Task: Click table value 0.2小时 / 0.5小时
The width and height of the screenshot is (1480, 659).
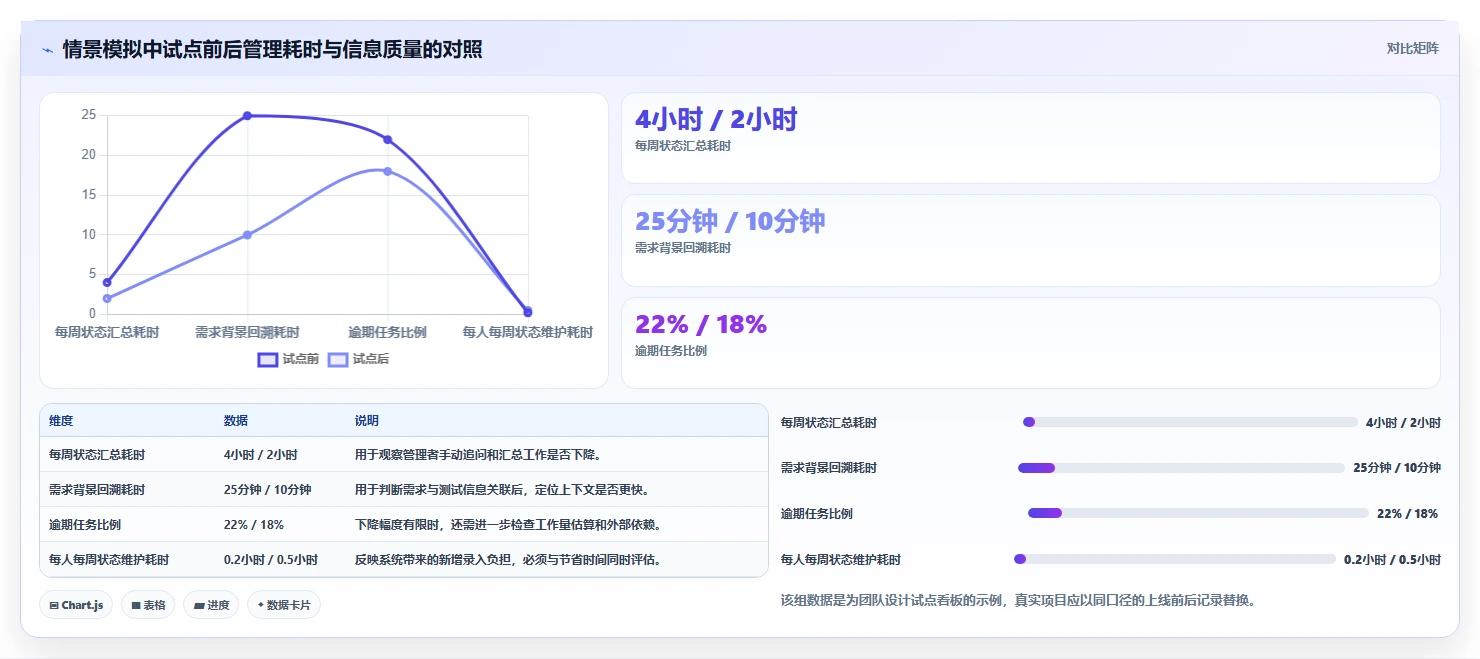Action: pos(271,560)
